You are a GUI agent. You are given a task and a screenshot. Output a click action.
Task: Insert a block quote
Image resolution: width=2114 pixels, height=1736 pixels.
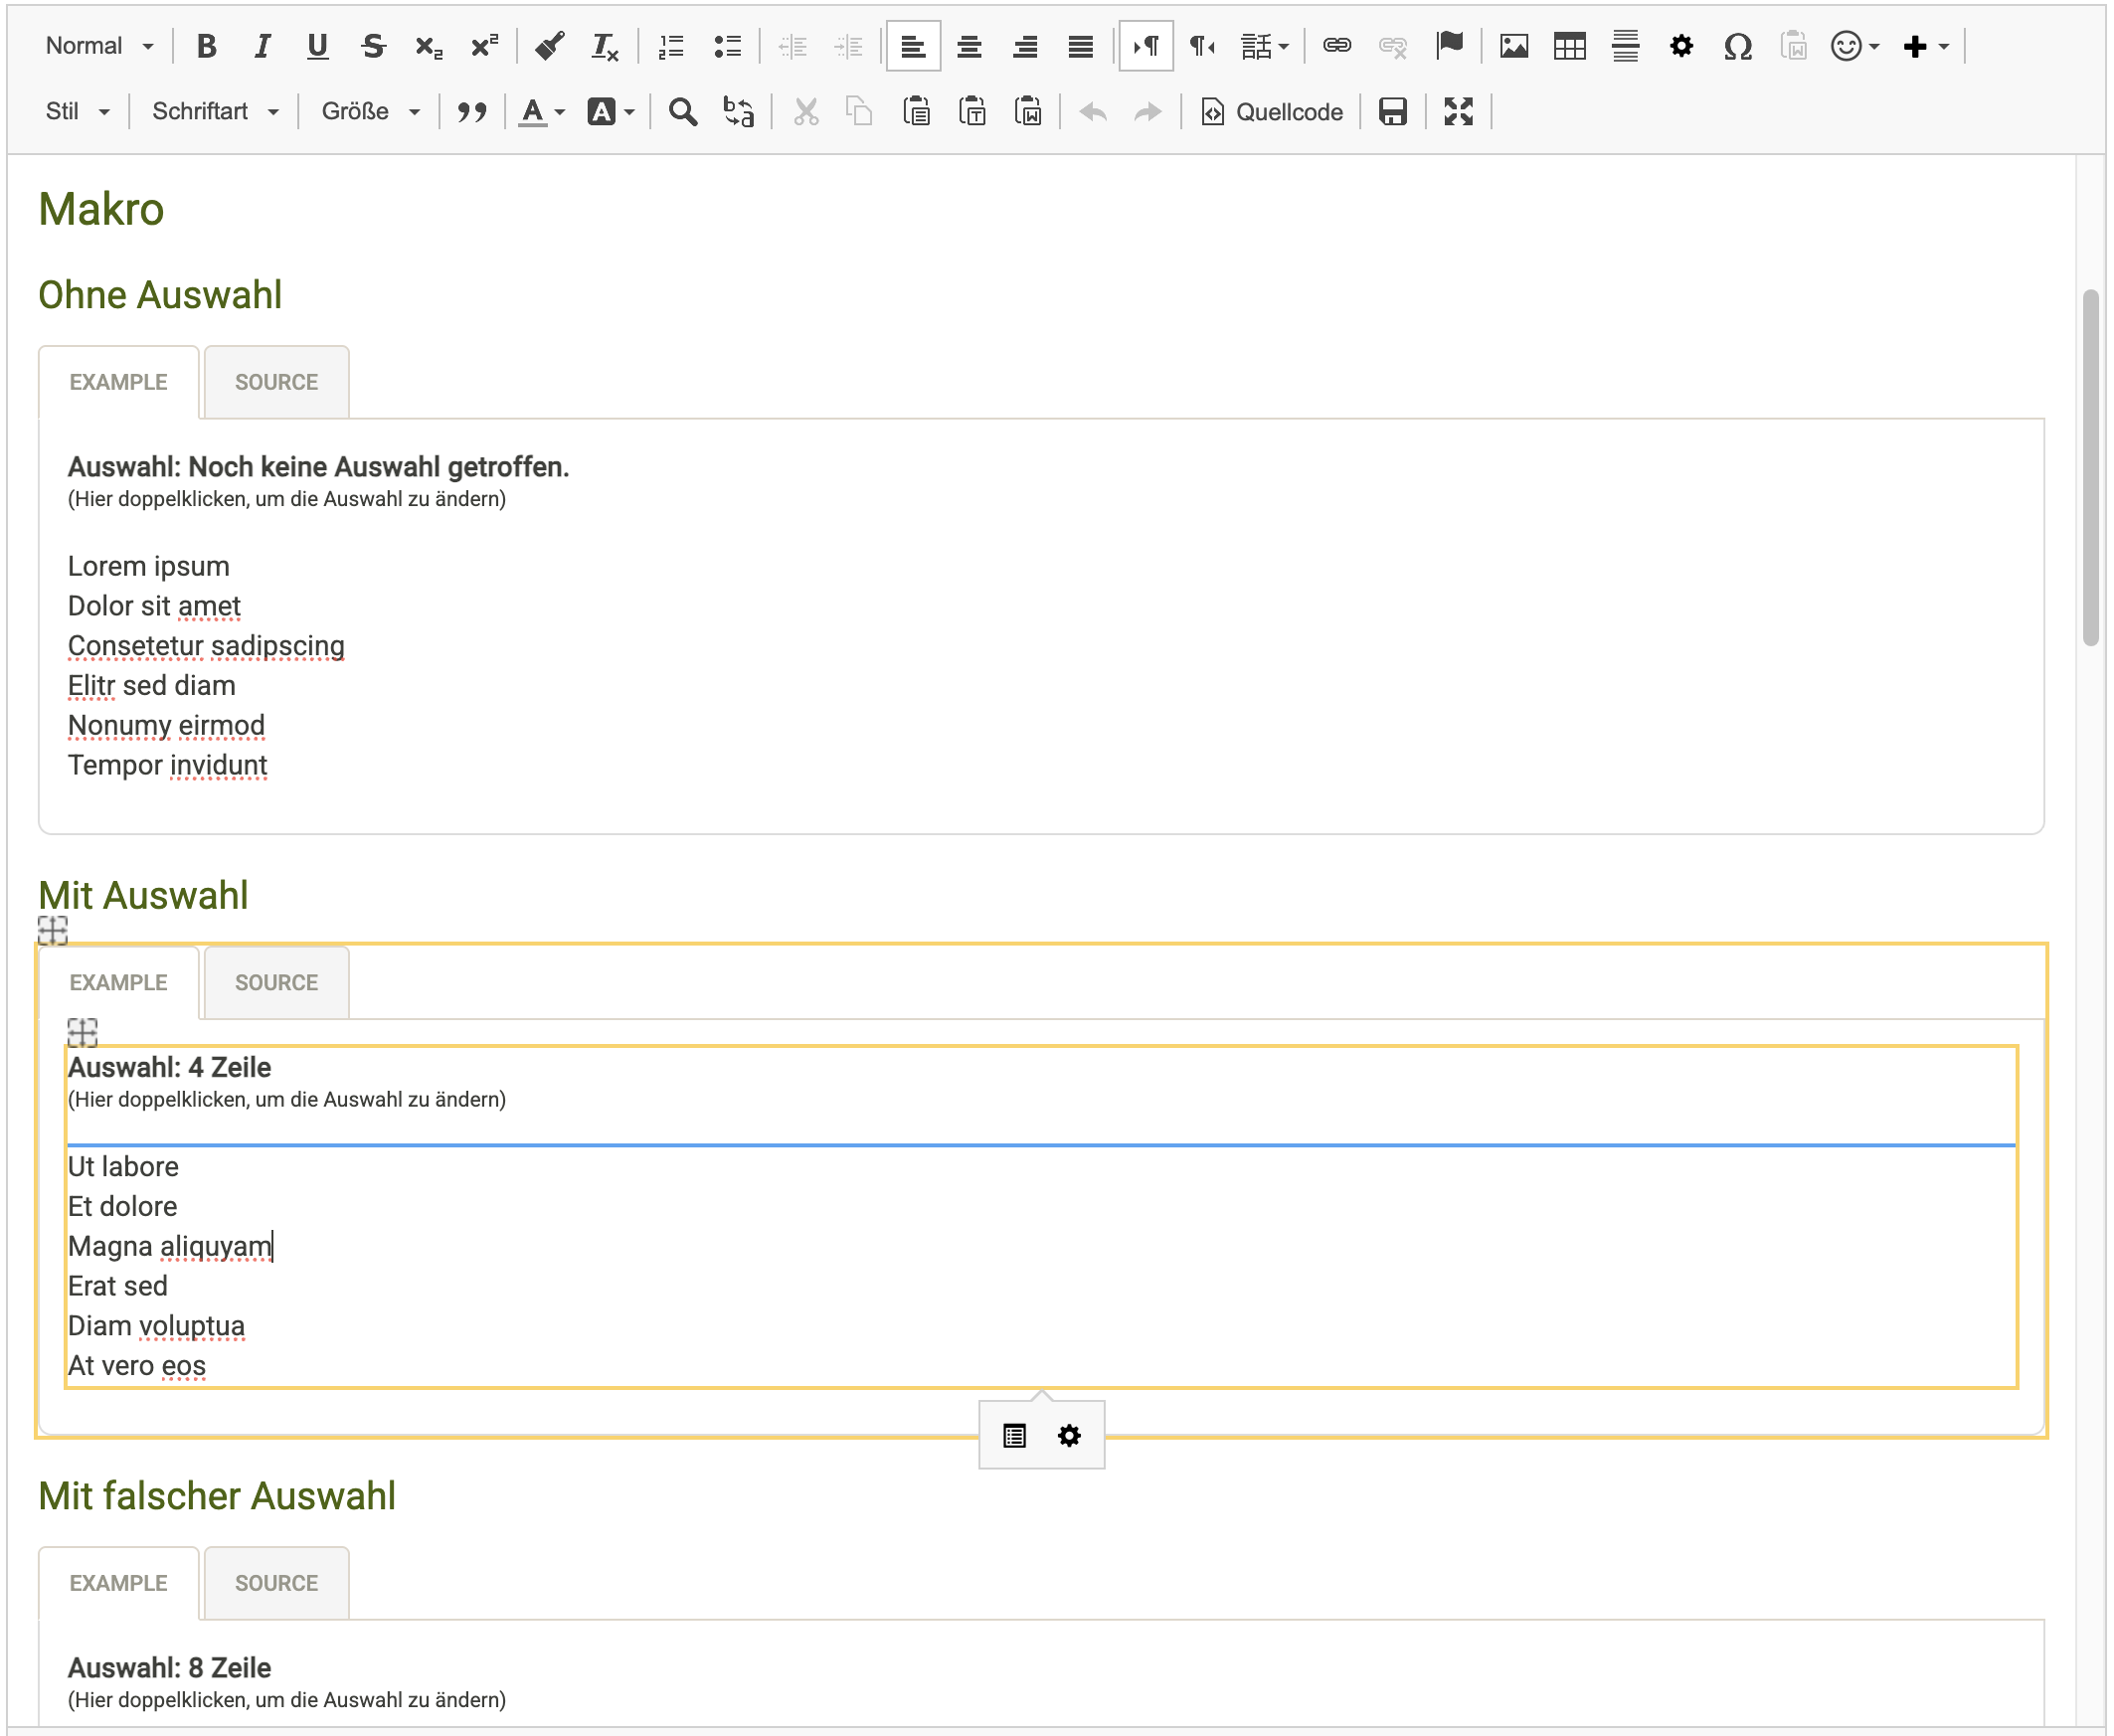(x=471, y=112)
